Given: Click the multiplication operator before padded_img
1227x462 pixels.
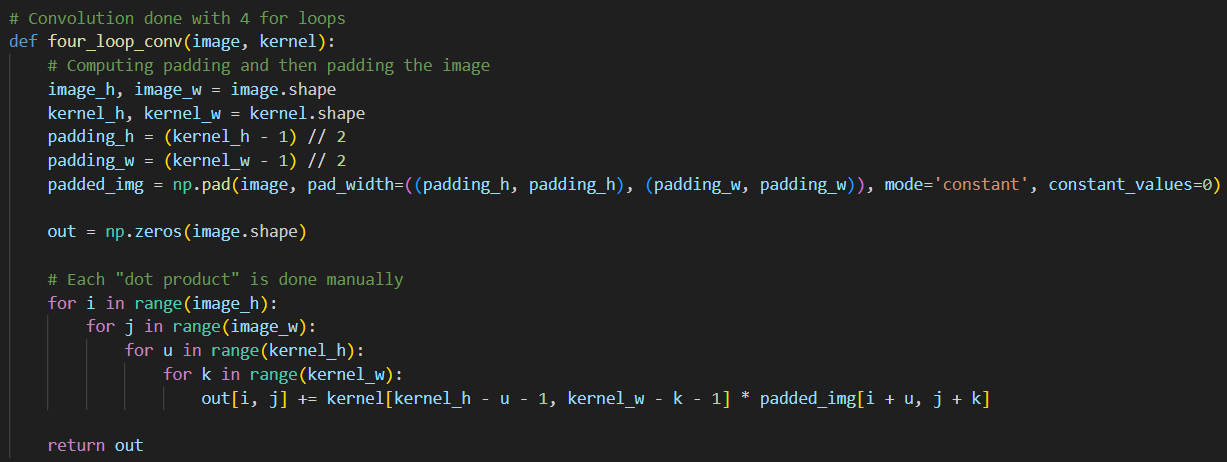Looking at the screenshot, I should click(745, 399).
